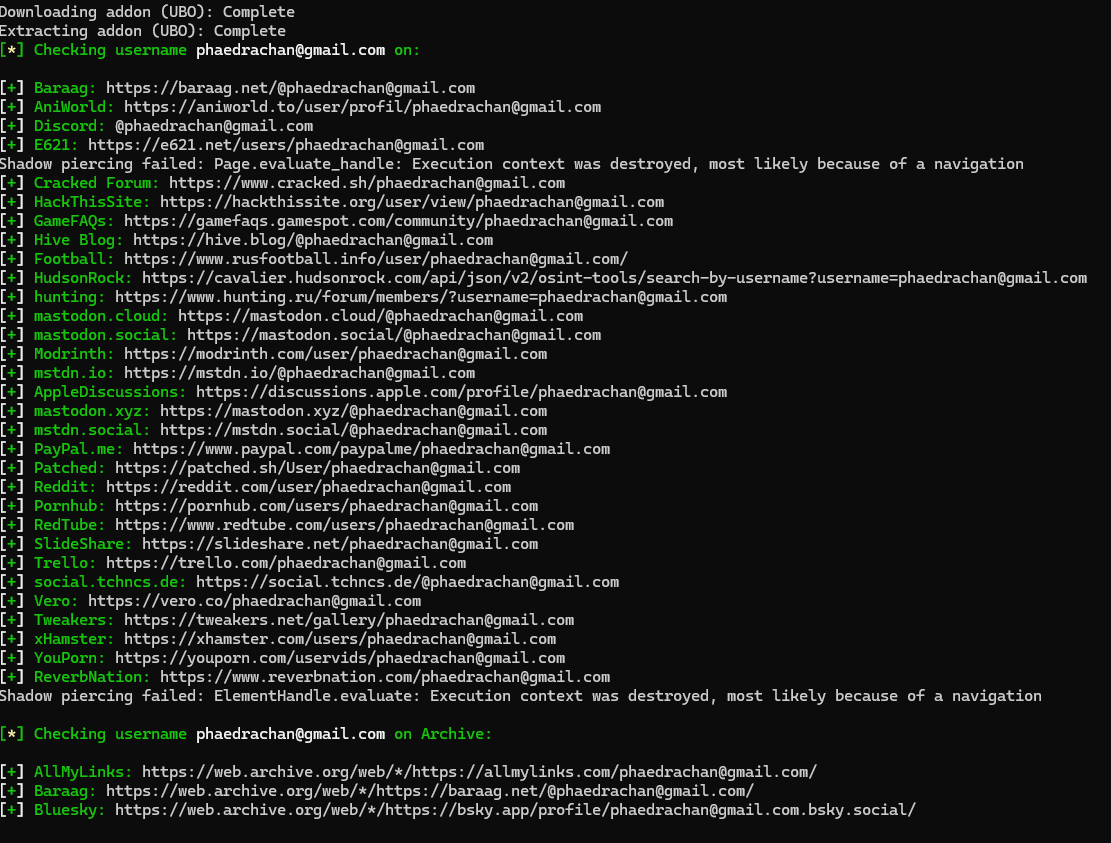
Task: Open the archived allmylinks.com web.archive URL
Action: tap(479, 772)
